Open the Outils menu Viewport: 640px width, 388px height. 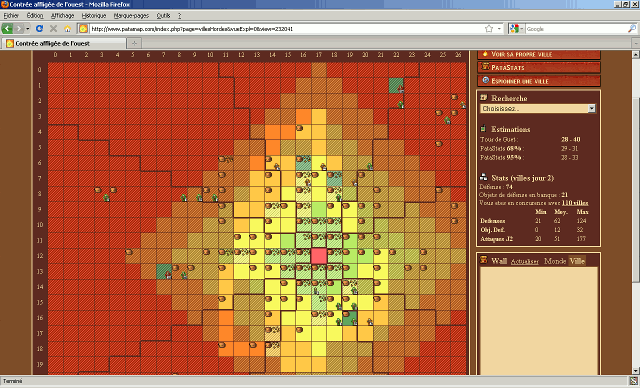(x=163, y=16)
